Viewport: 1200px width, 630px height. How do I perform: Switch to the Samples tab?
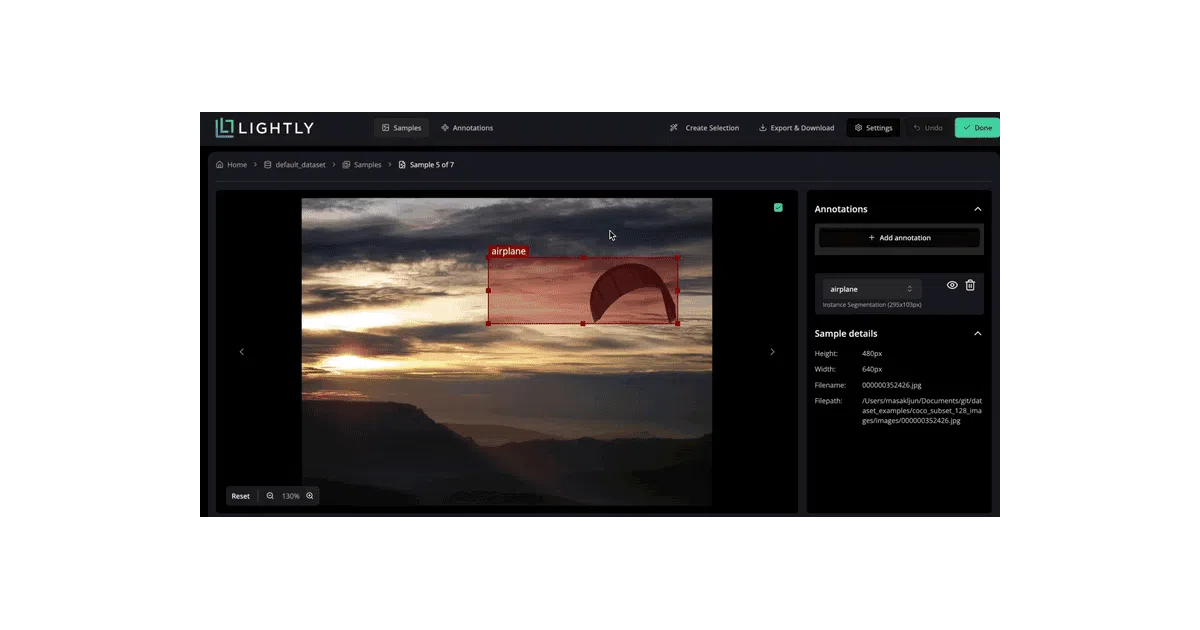tap(401, 128)
